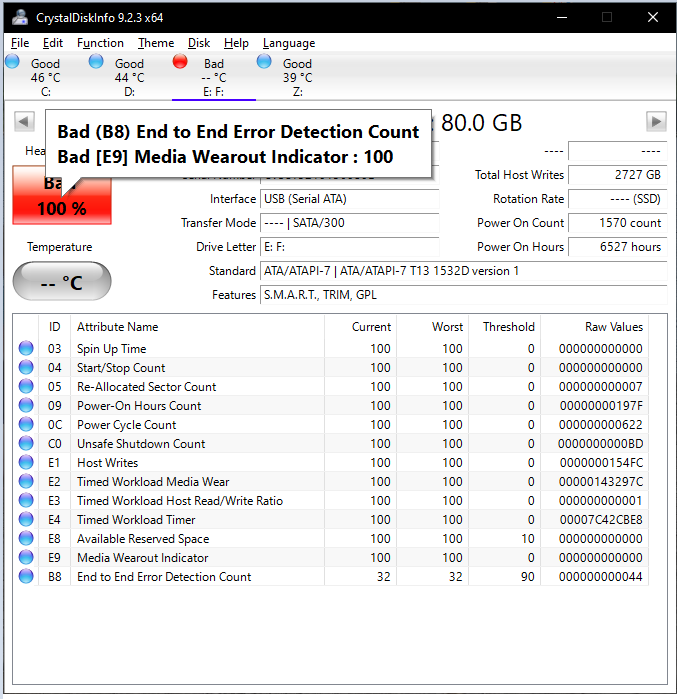The width and height of the screenshot is (677, 699).
Task: Click the blue status orb for drive C:
Action: click(12, 62)
